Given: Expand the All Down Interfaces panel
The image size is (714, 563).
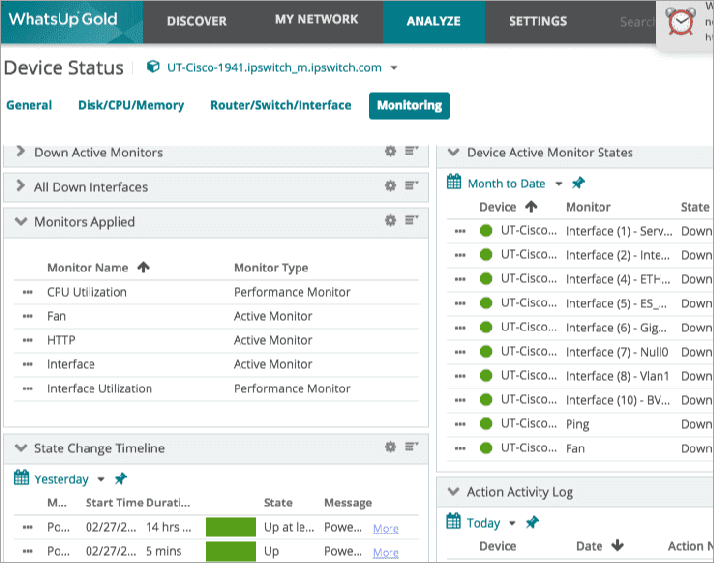Looking at the screenshot, I should click(20, 185).
